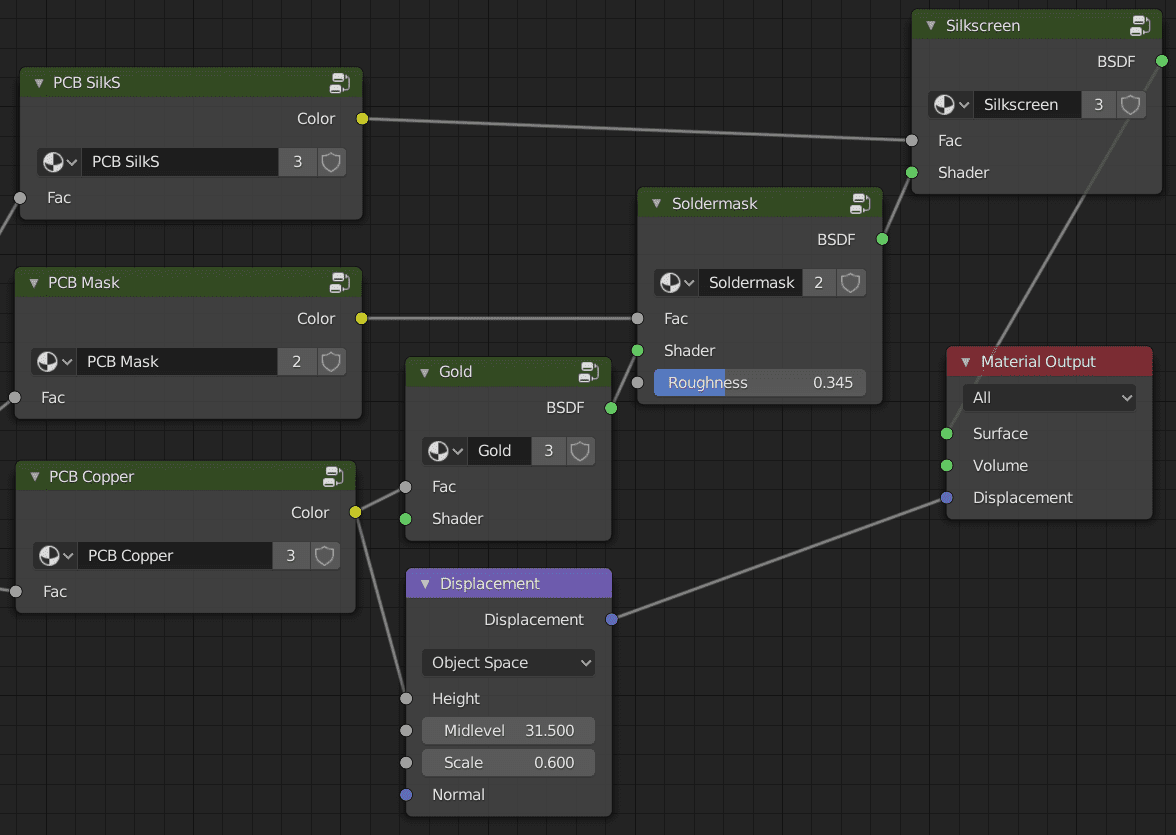Viewport: 1176px width, 835px height.
Task: Collapse the Gold node
Action: 424,372
